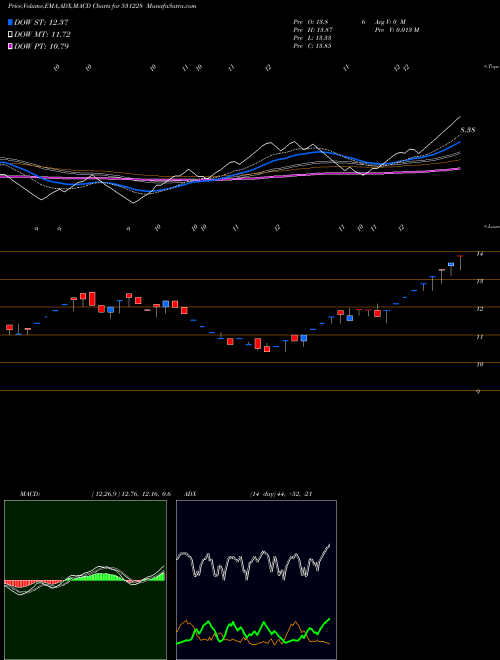The image size is (500, 660).
Task: Click the 'ADX' panel heading
Action: click(190, 494)
